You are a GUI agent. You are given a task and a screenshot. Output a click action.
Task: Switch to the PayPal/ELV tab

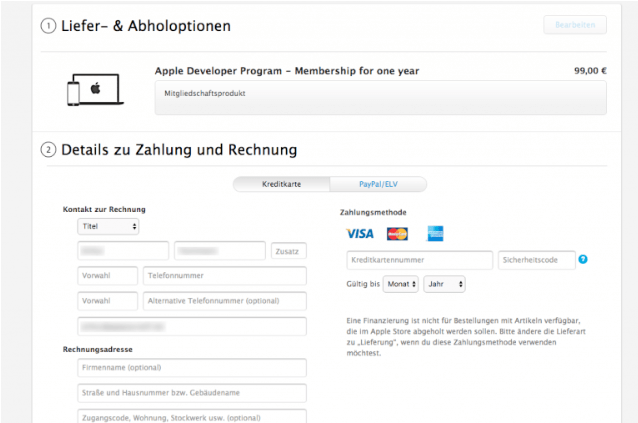click(x=378, y=184)
